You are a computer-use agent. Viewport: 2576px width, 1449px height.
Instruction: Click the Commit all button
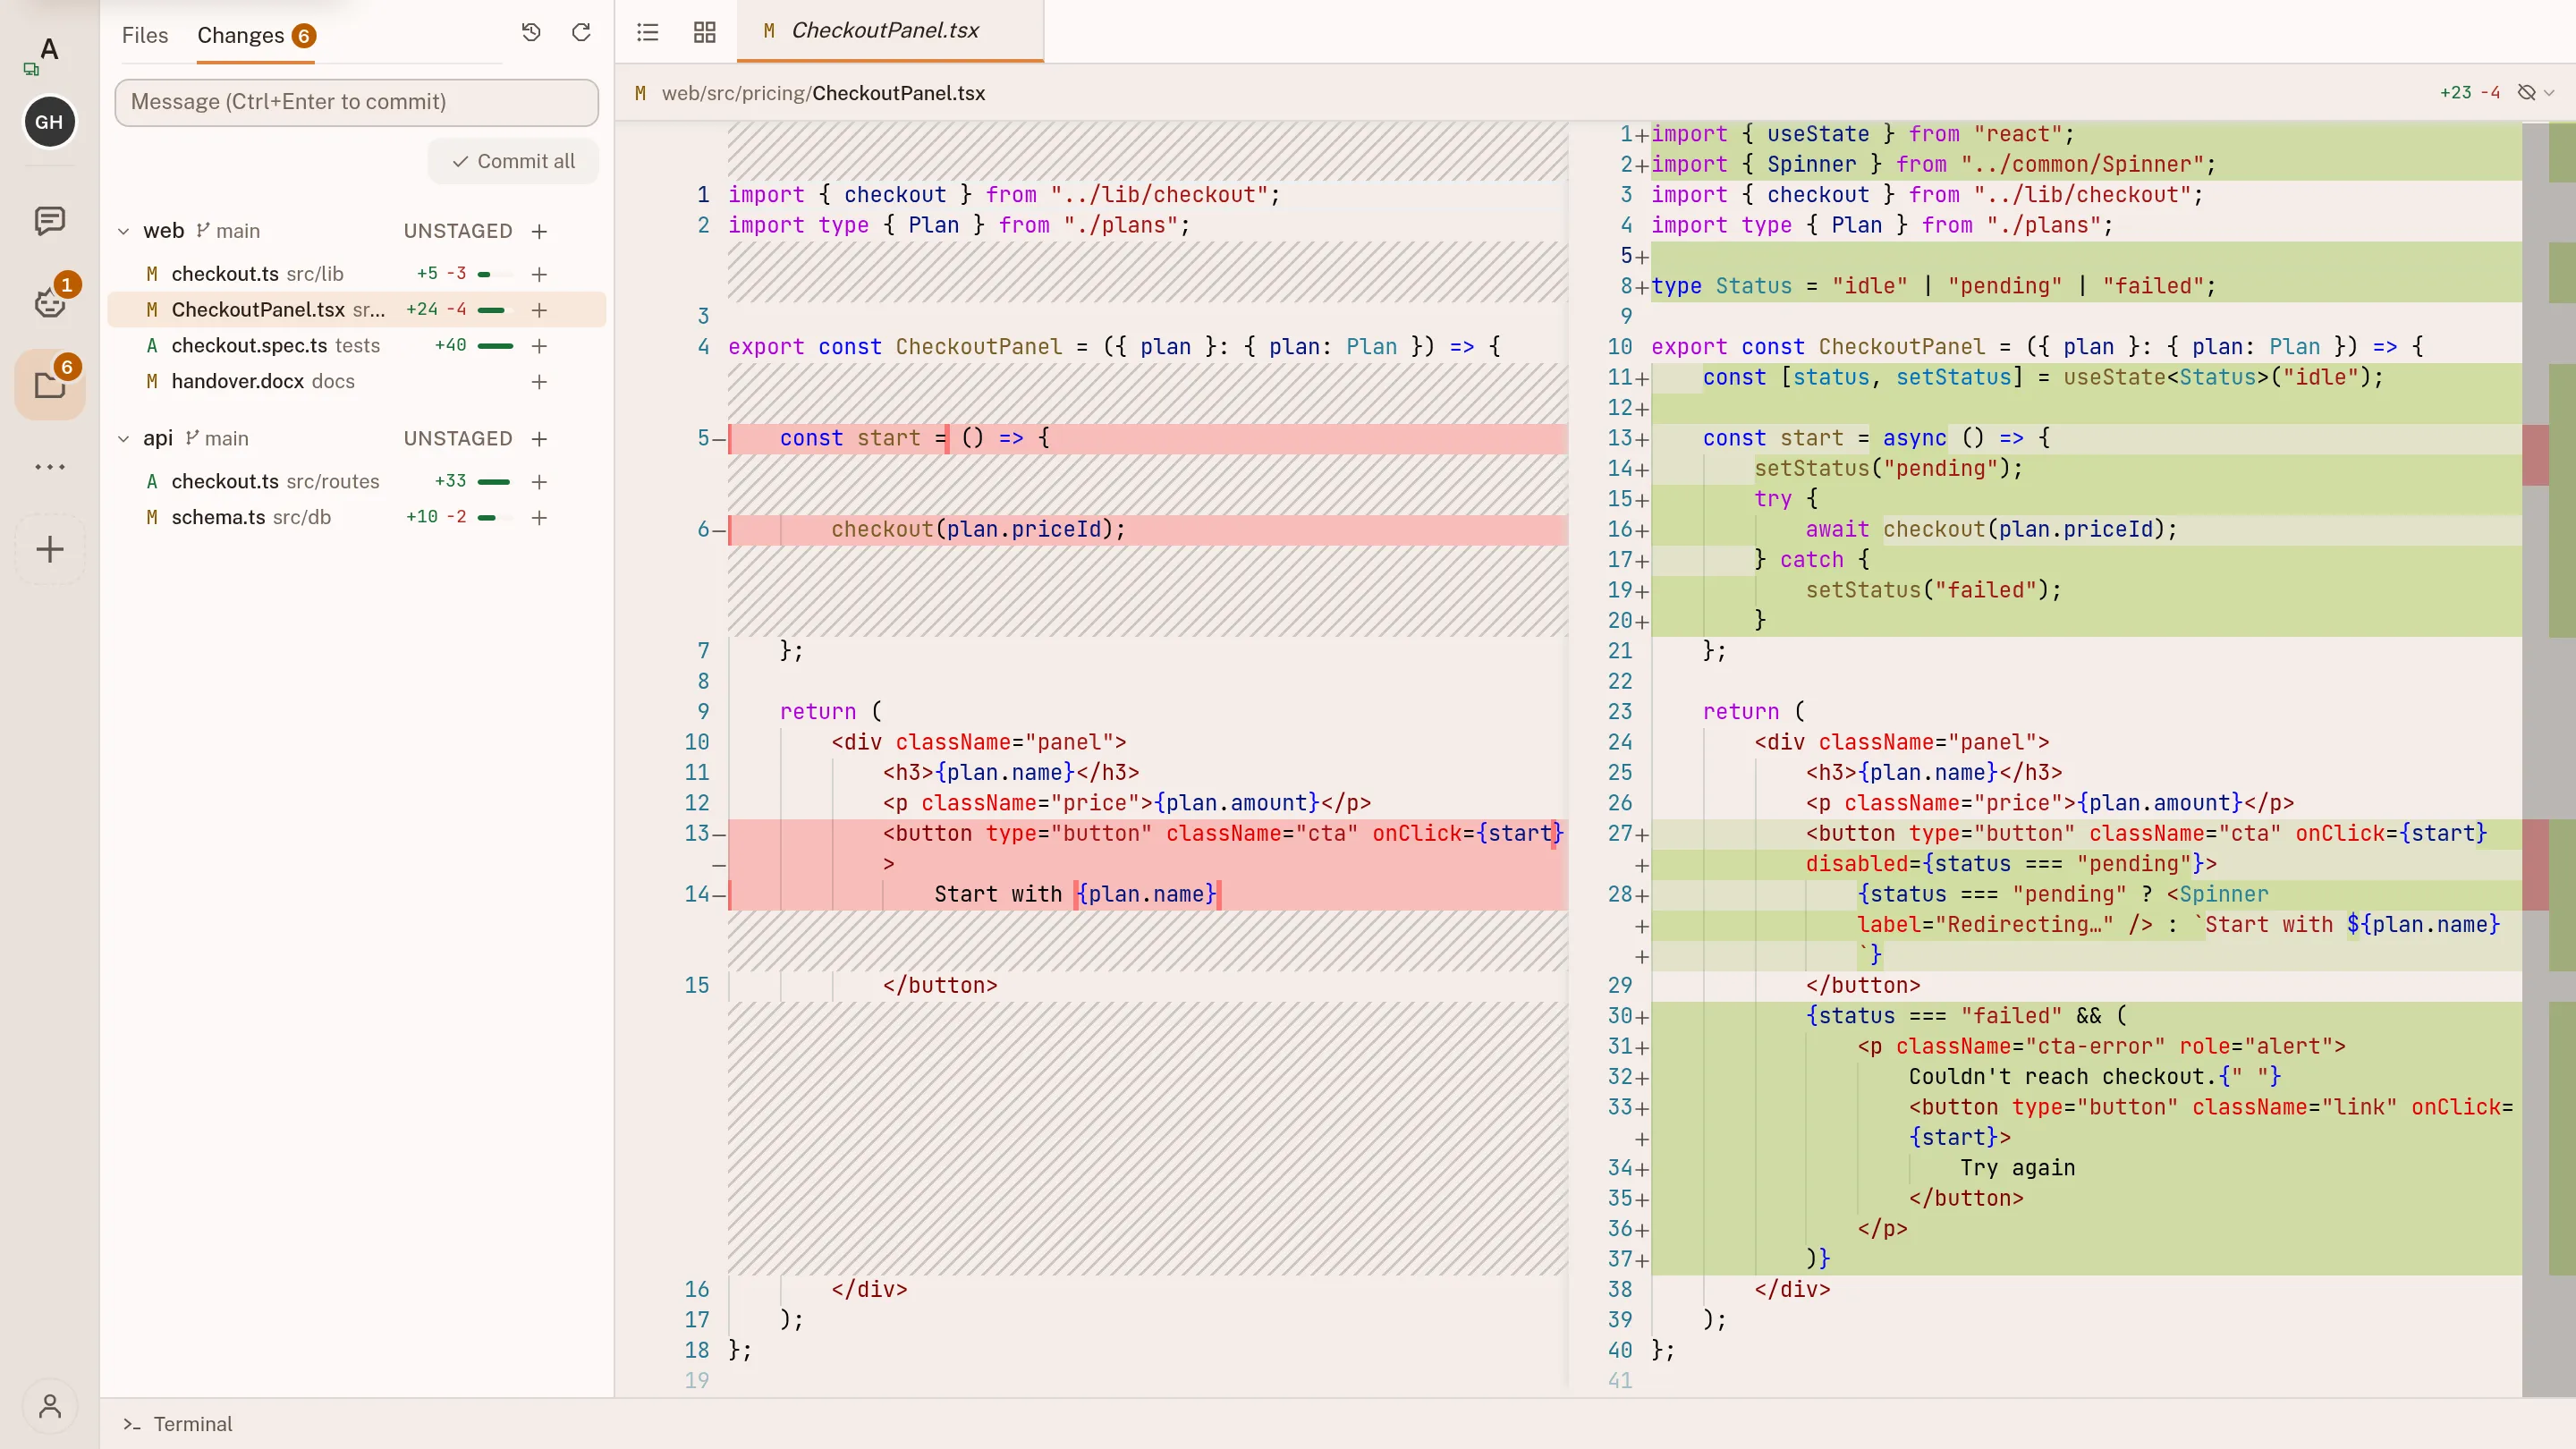pyautogui.click(x=513, y=161)
